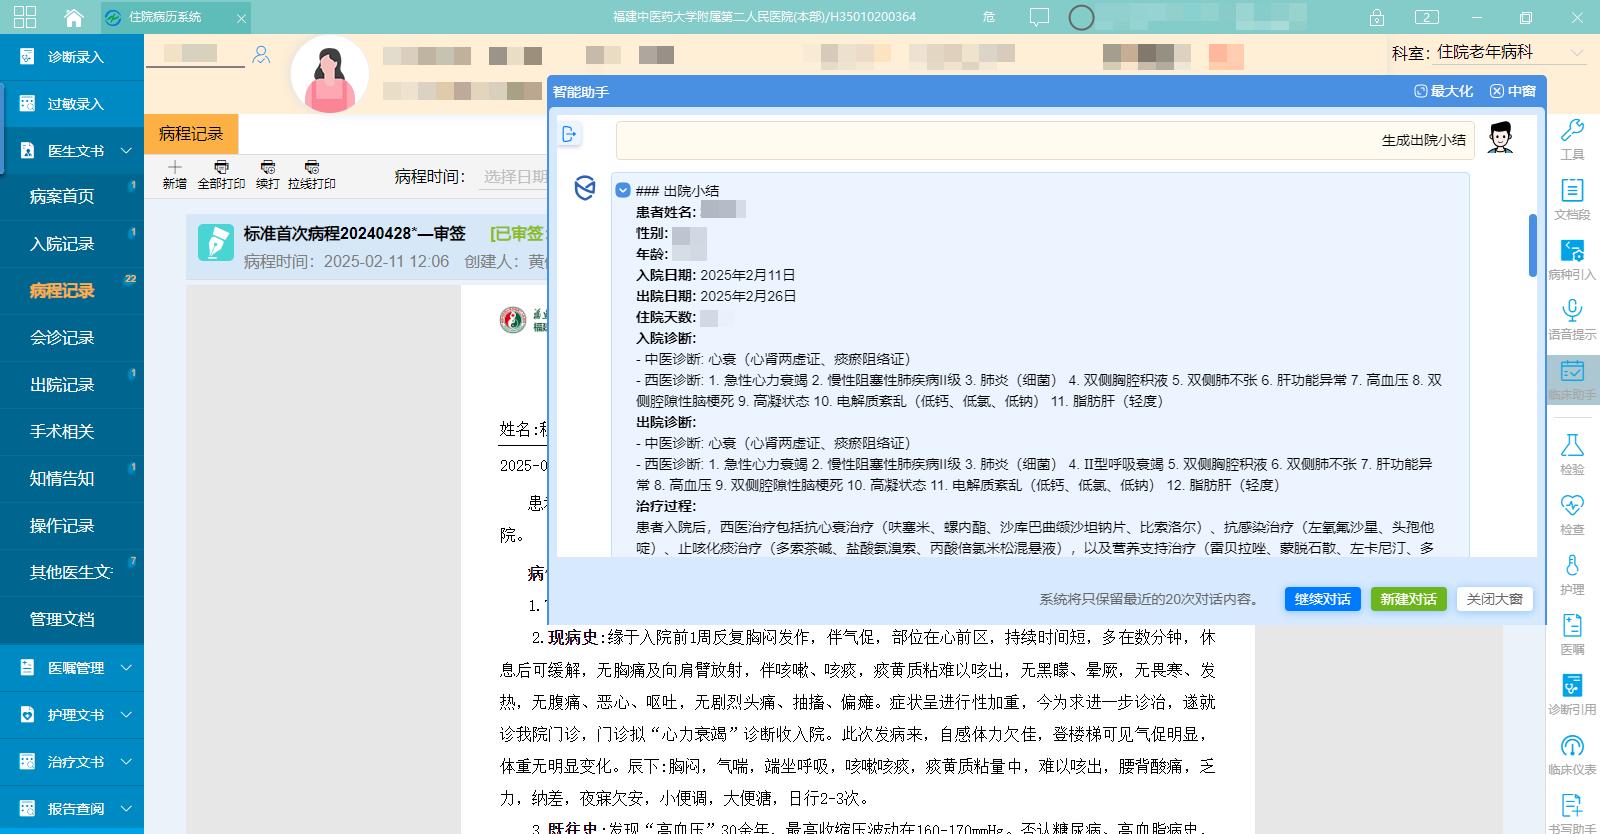Open 出院记录 in the left menu

pyautogui.click(x=62, y=385)
